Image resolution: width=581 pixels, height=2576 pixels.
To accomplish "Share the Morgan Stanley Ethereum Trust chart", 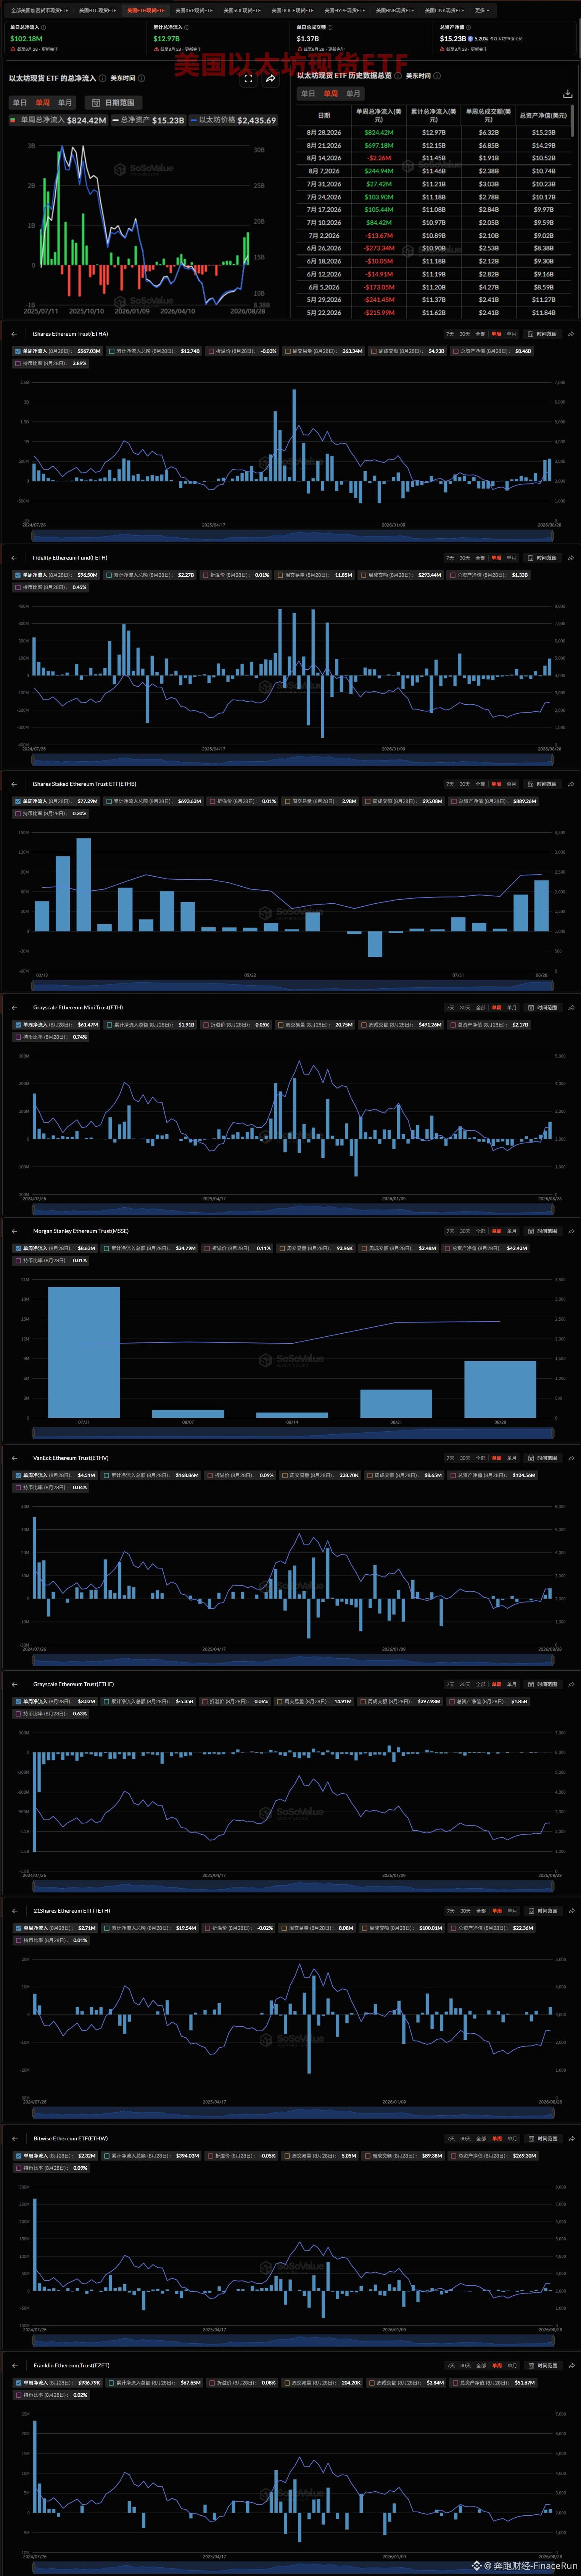I will point(571,1231).
